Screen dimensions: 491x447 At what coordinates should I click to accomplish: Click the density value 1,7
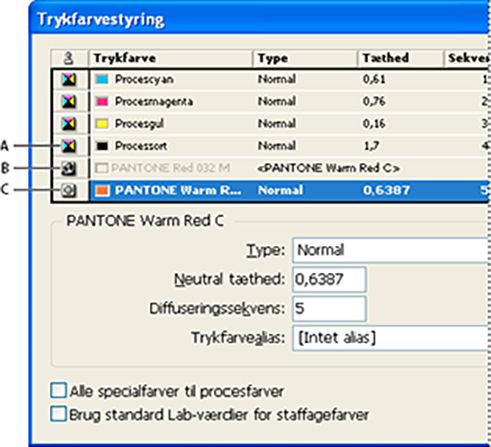[x=371, y=146]
